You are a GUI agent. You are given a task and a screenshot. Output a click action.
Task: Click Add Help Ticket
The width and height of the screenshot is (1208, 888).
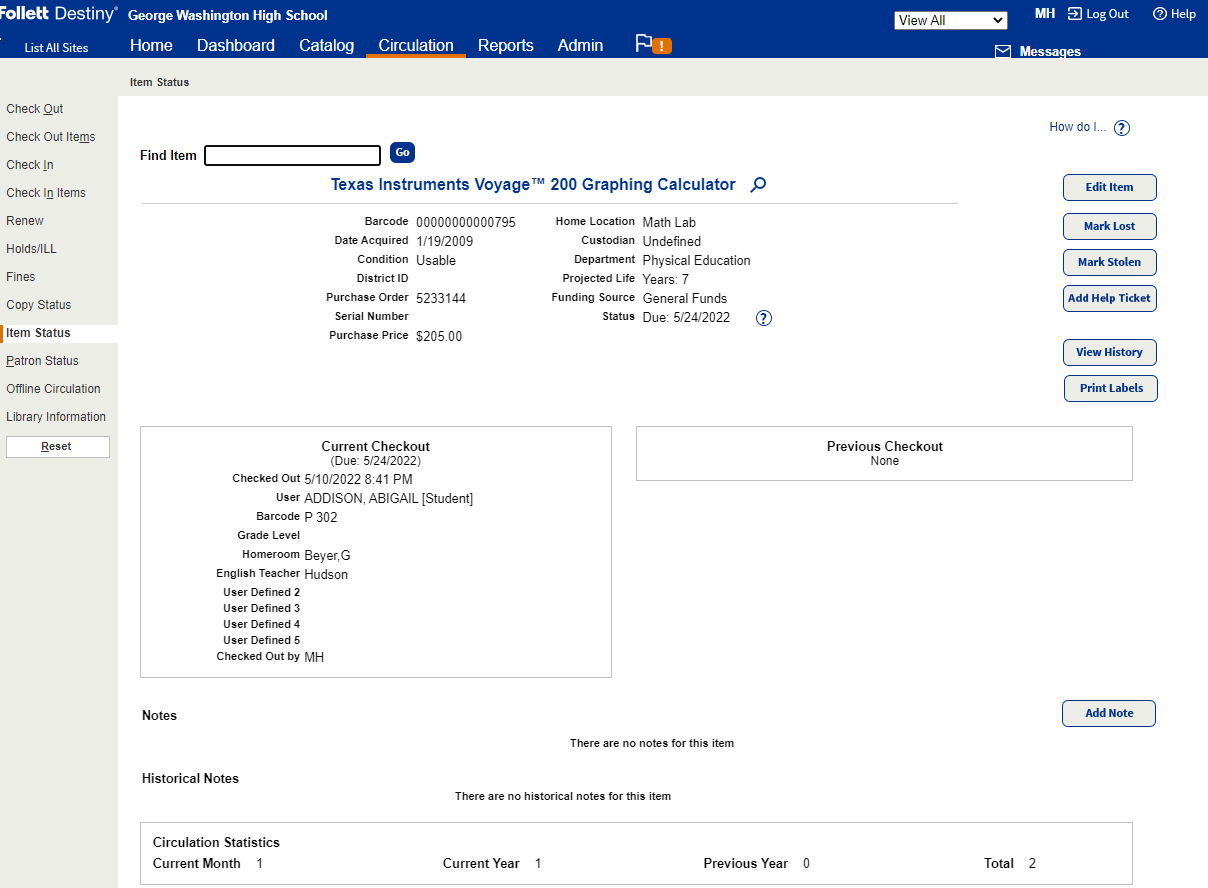click(x=1109, y=298)
